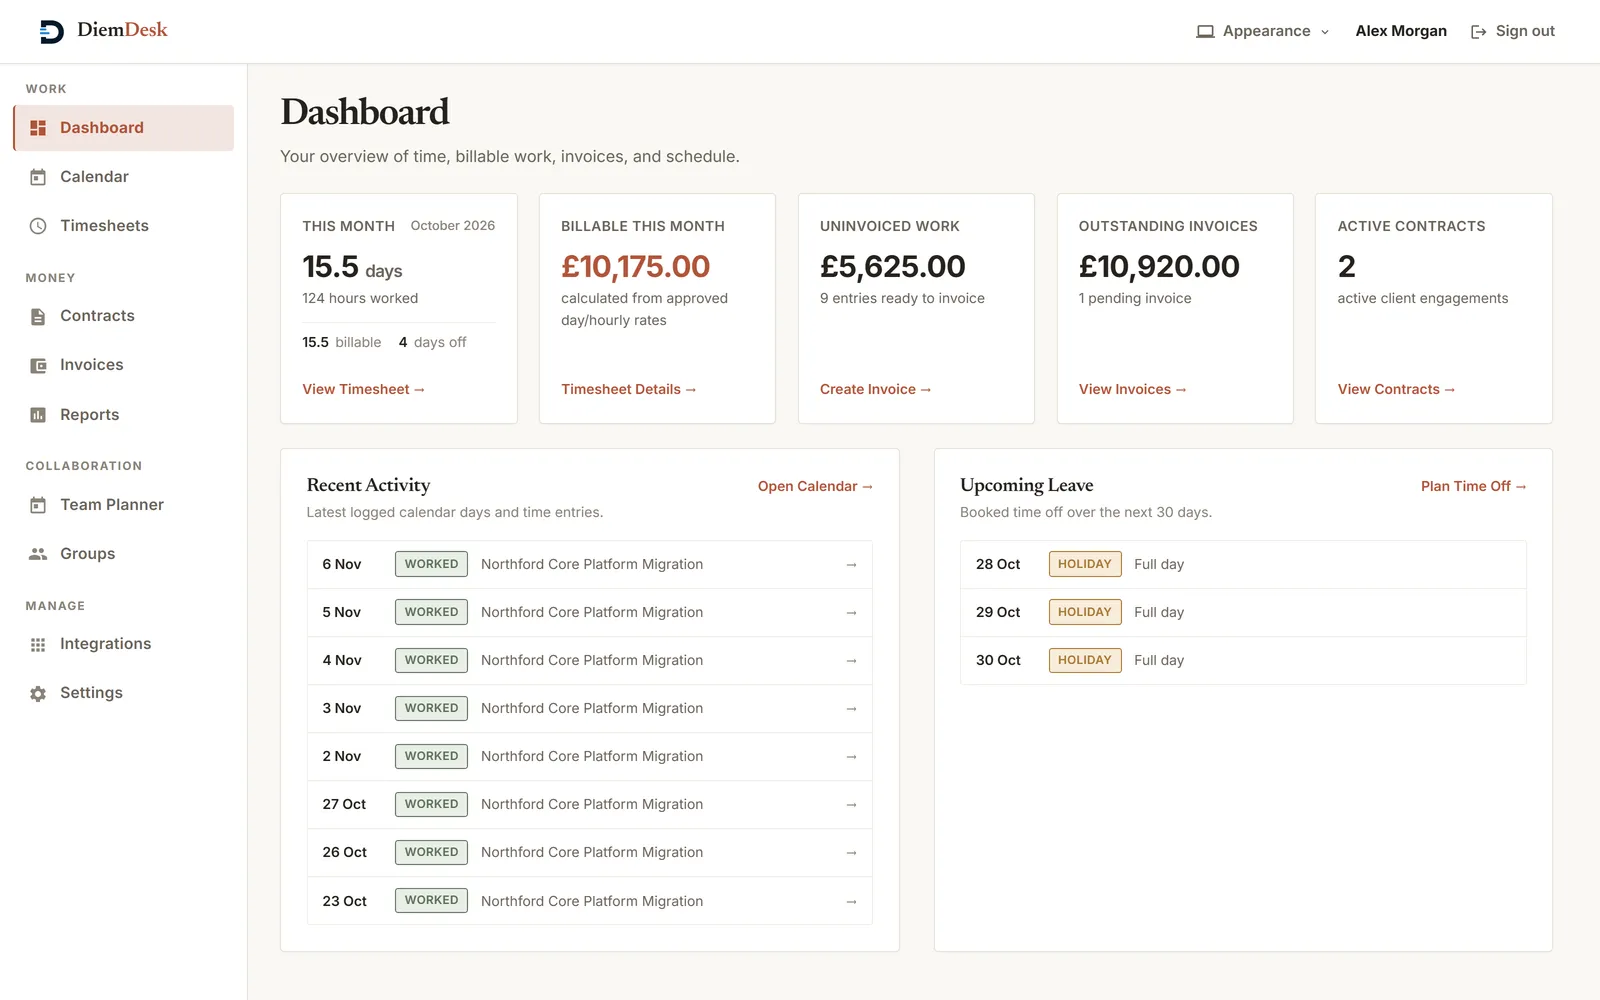Click the sign out door icon
The width and height of the screenshot is (1600, 1000).
click(1478, 31)
